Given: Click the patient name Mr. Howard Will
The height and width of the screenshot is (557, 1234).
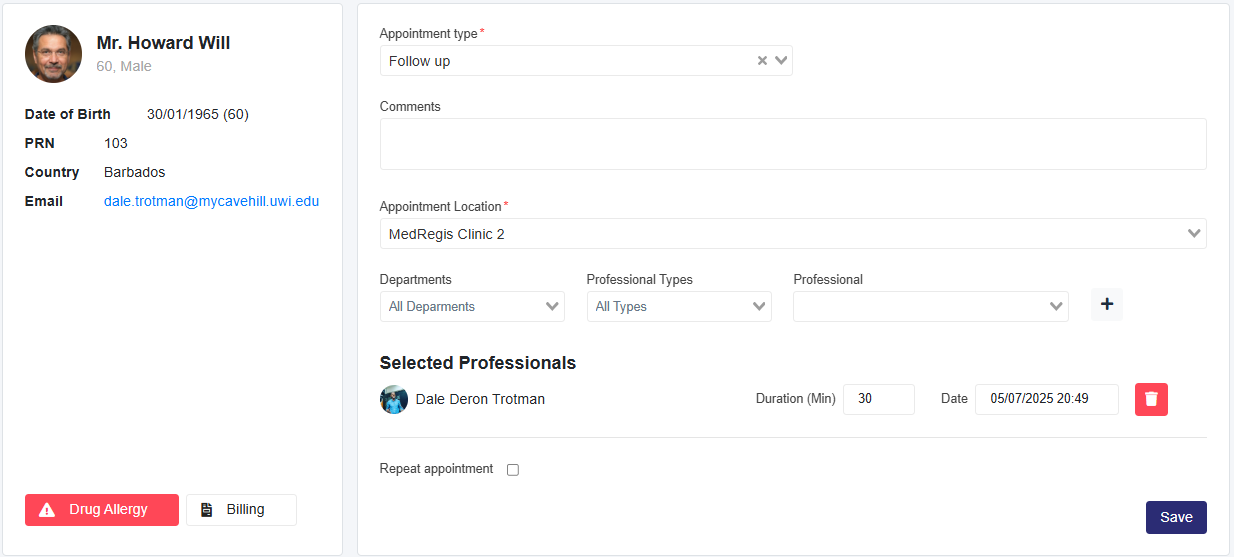Looking at the screenshot, I should click(163, 43).
